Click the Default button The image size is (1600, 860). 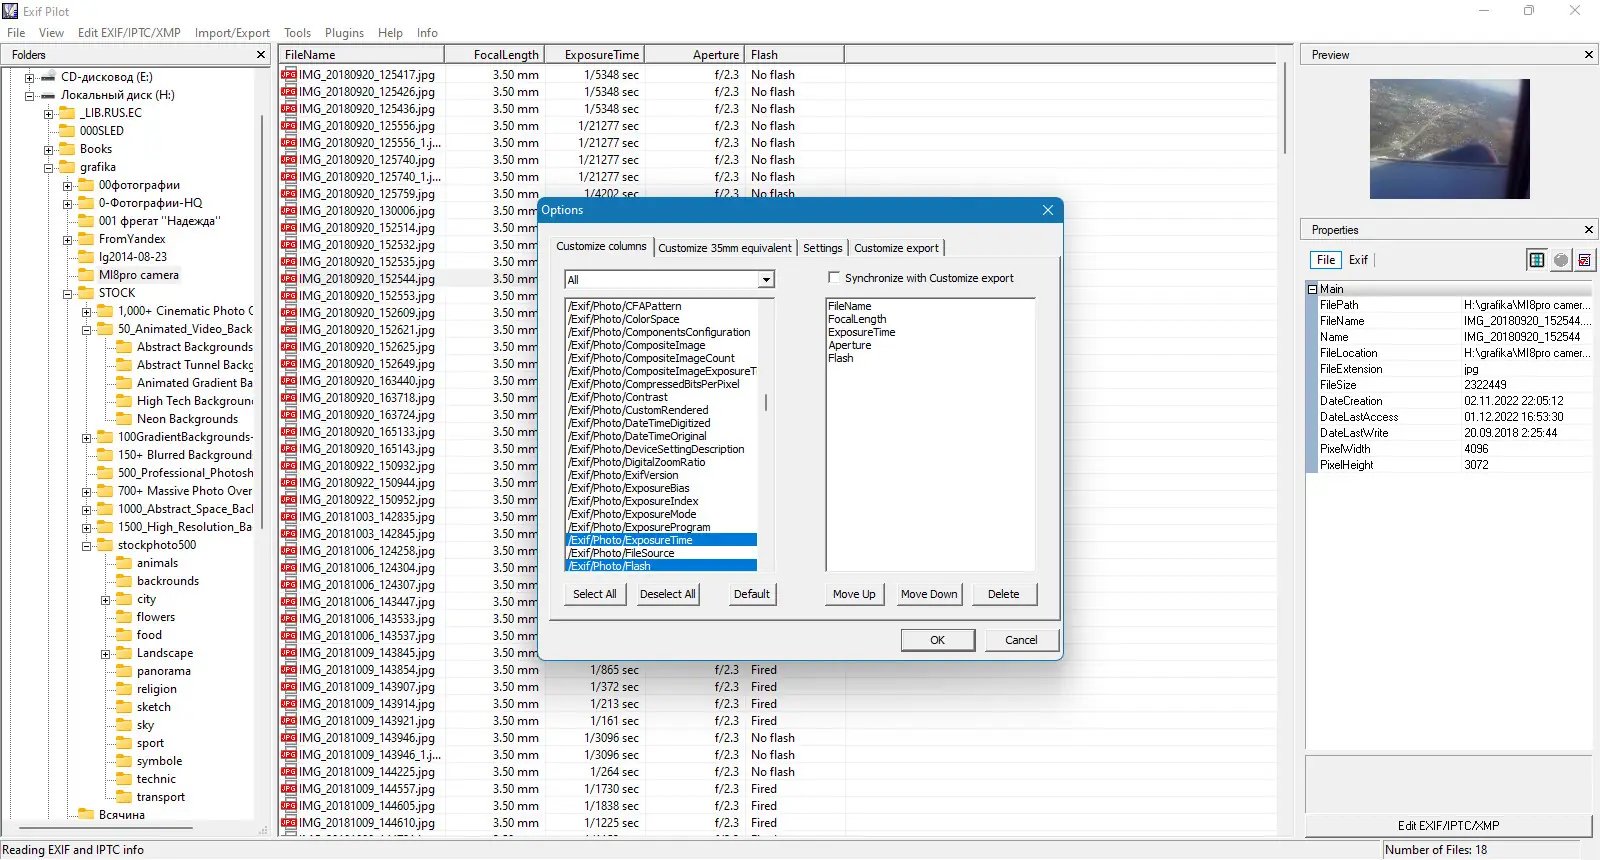pos(752,594)
